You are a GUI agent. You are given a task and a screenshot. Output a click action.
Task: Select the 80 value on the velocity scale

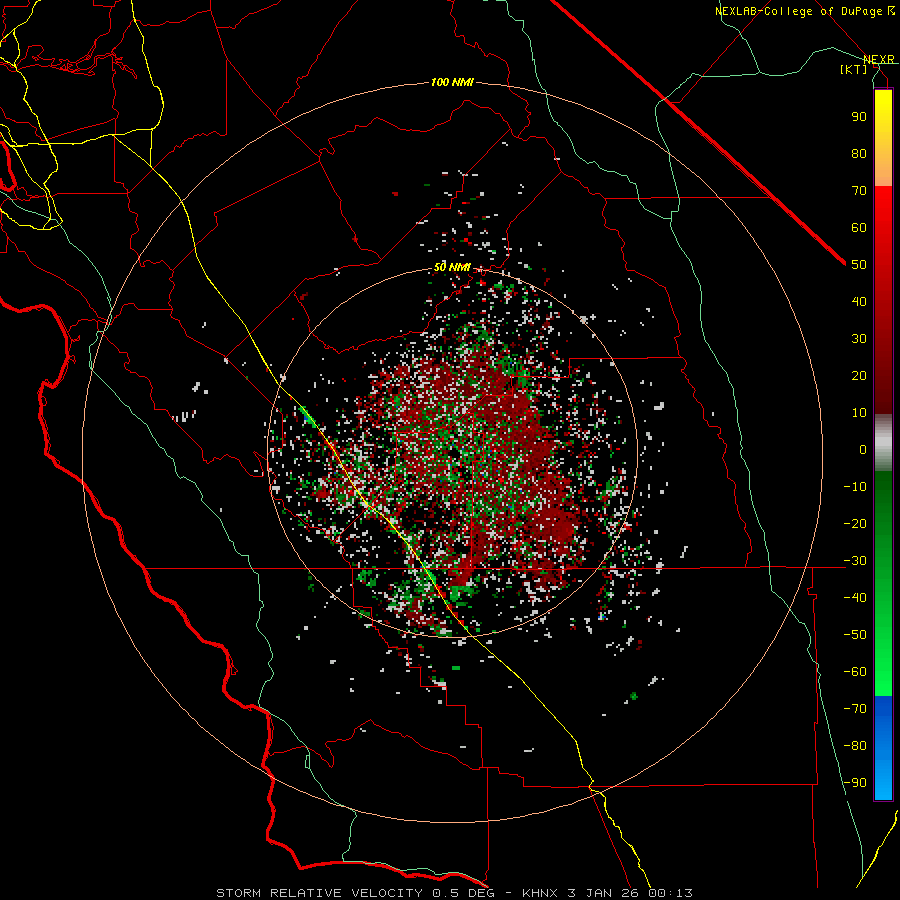tap(859, 153)
